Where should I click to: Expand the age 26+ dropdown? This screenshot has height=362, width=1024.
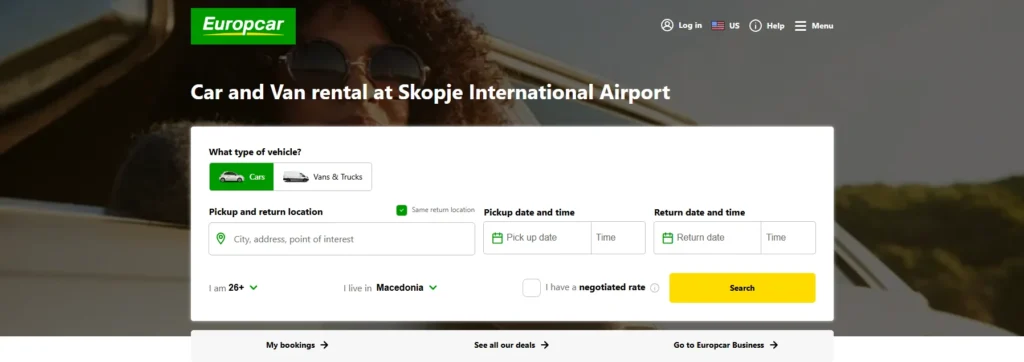click(x=234, y=288)
